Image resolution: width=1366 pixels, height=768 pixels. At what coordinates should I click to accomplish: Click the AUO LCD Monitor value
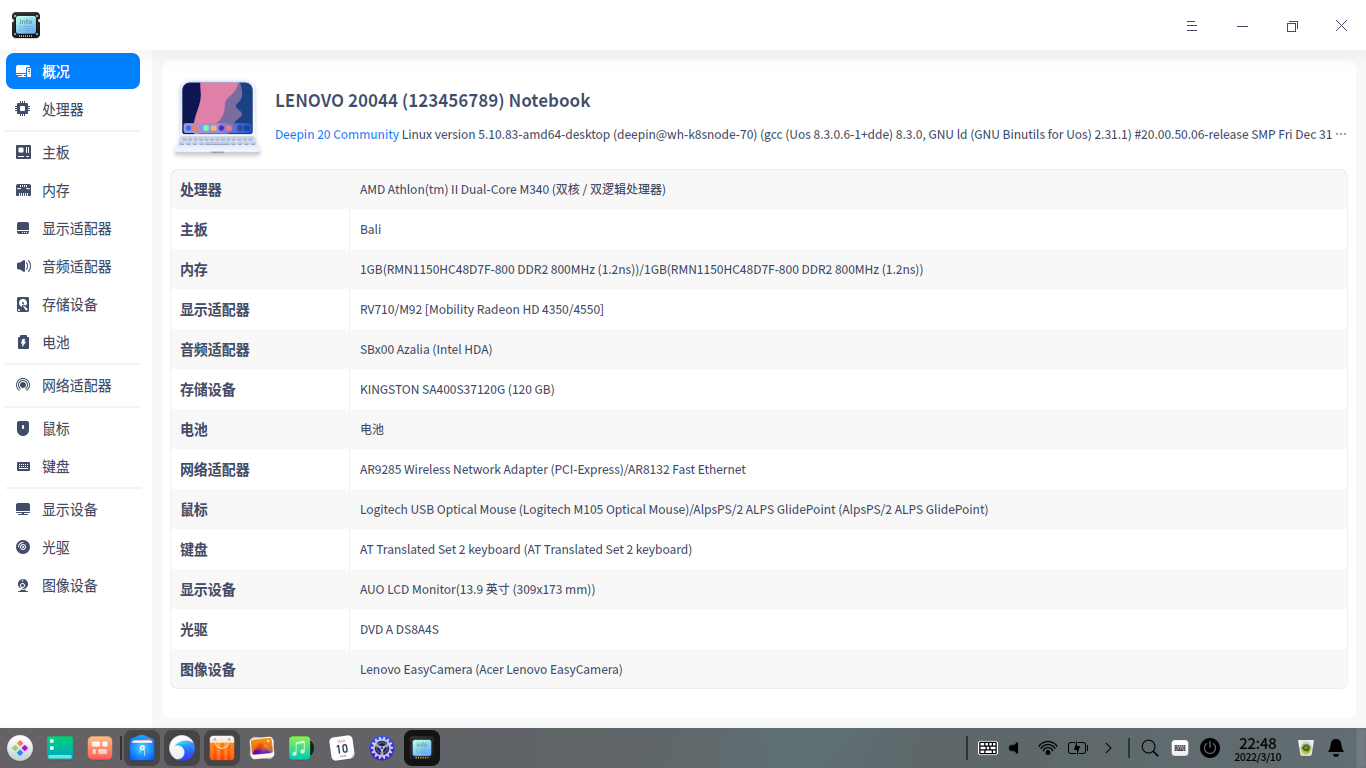pyautogui.click(x=478, y=589)
